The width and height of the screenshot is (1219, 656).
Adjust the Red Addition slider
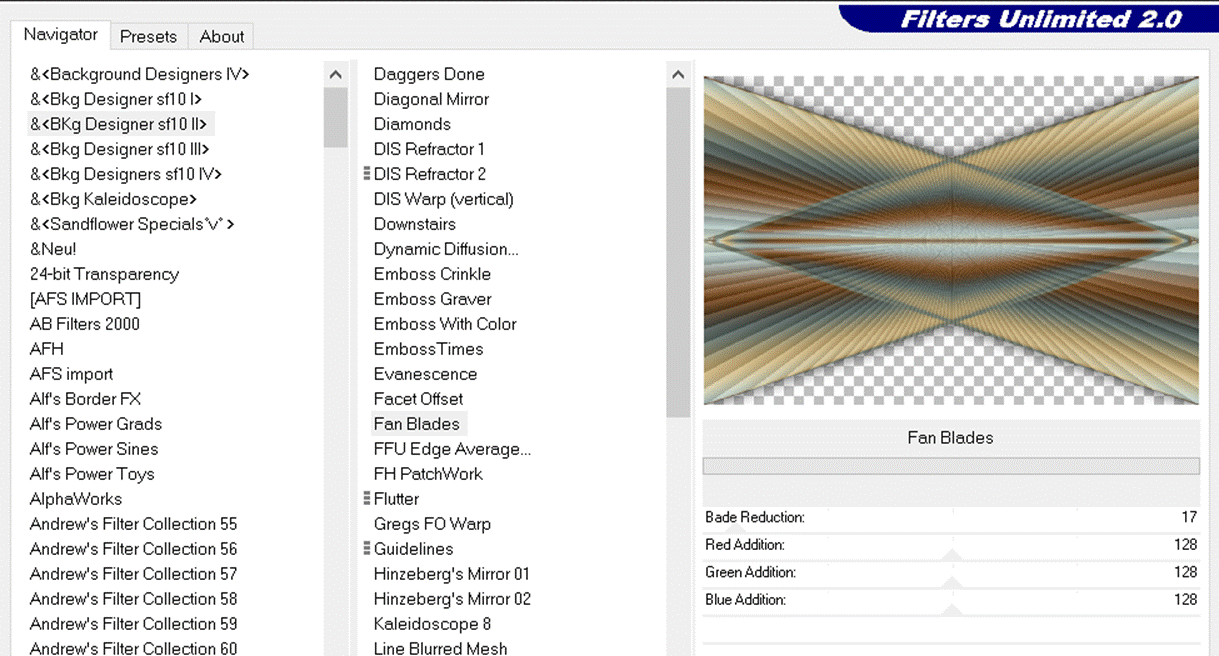pyautogui.click(x=951, y=553)
